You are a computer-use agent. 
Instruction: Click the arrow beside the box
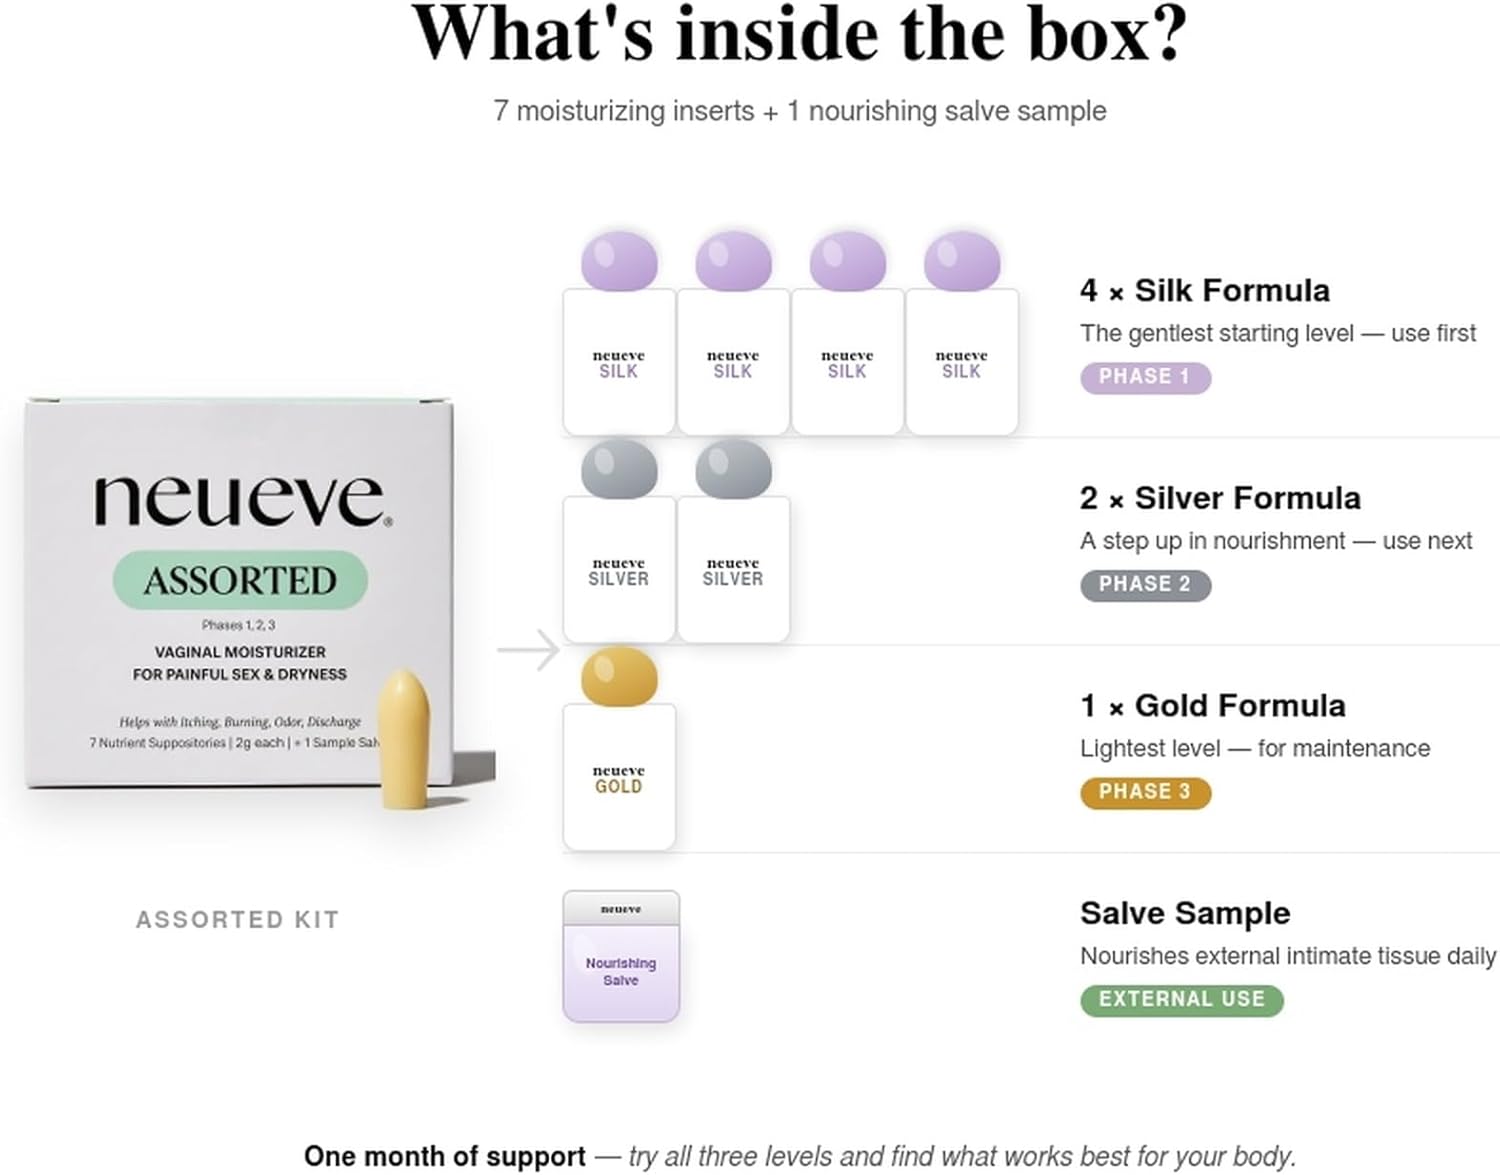[528, 650]
